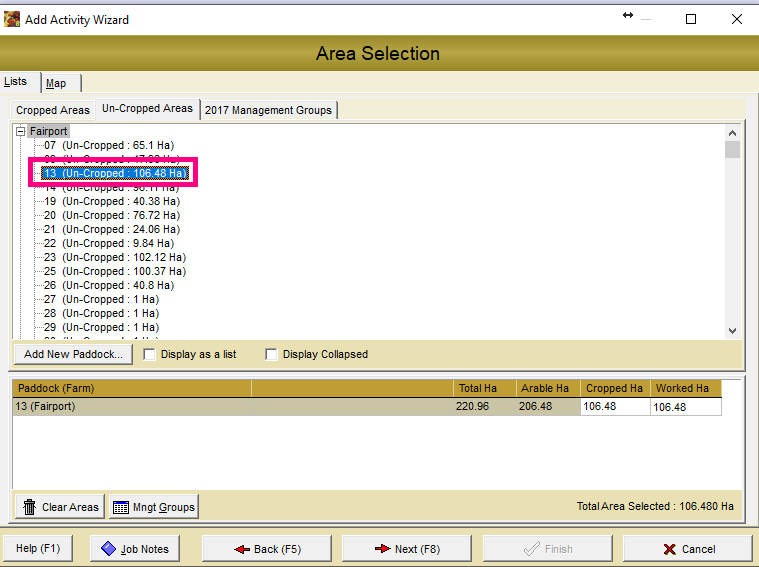
Task: Switch to the Map tab
Action: [x=56, y=83]
